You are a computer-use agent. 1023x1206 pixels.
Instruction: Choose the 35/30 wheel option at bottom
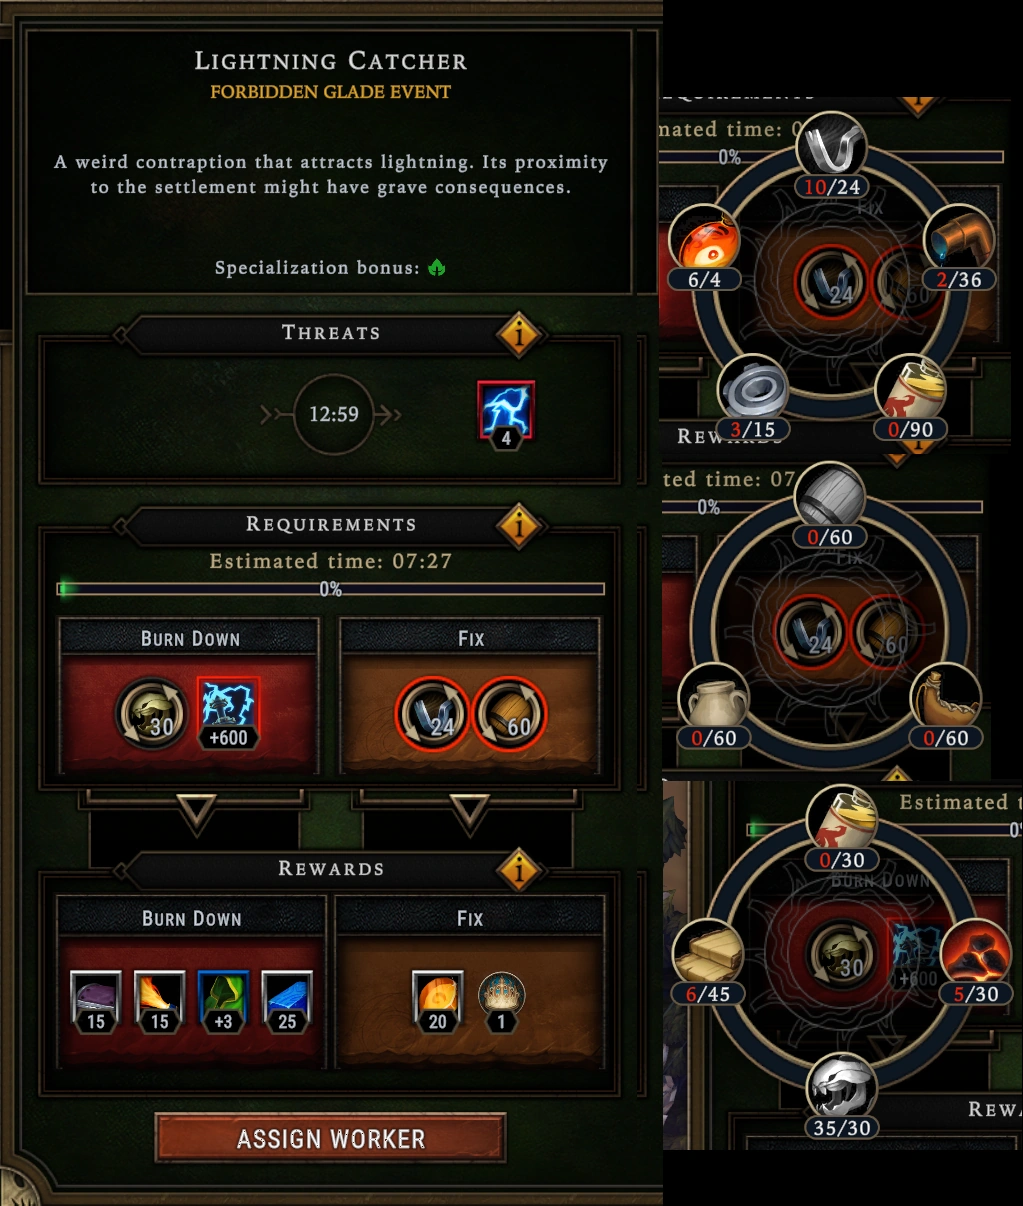[842, 1097]
